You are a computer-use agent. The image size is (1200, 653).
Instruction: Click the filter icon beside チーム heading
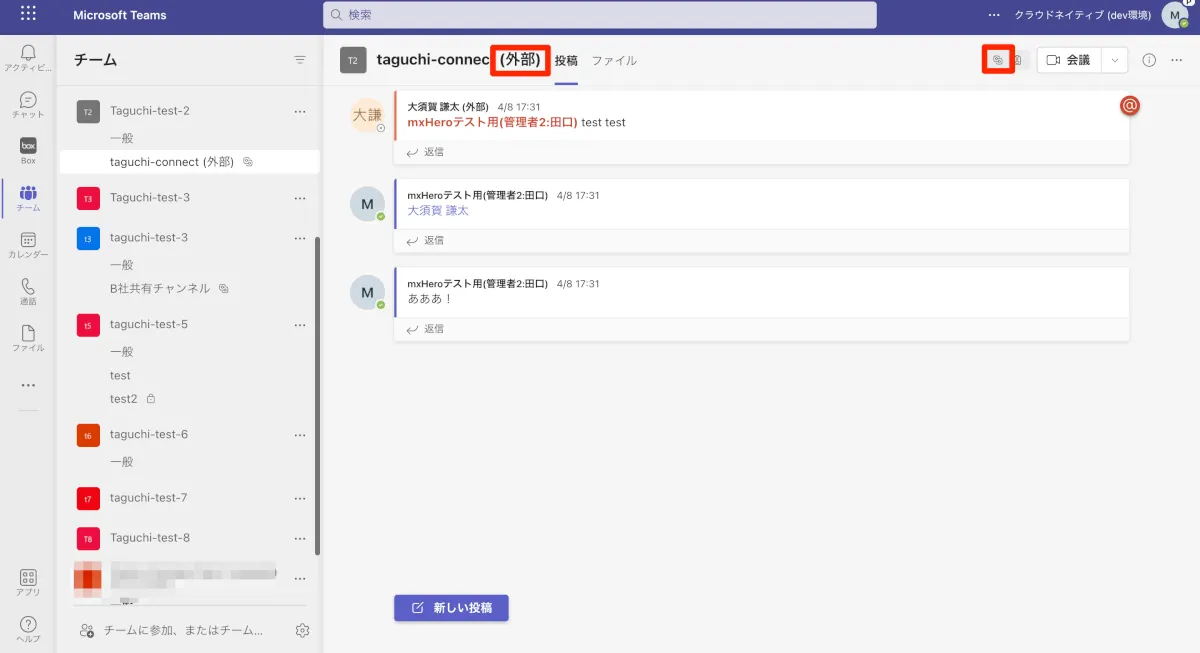point(300,60)
